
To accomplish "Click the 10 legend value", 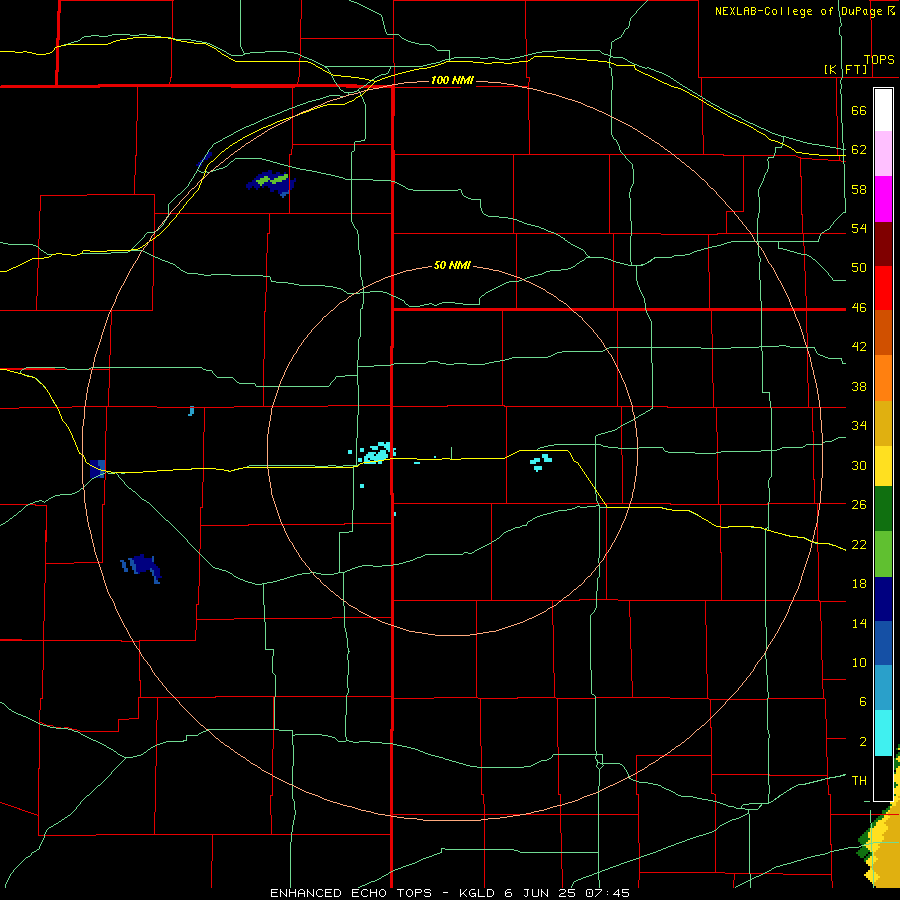I will (x=859, y=662).
